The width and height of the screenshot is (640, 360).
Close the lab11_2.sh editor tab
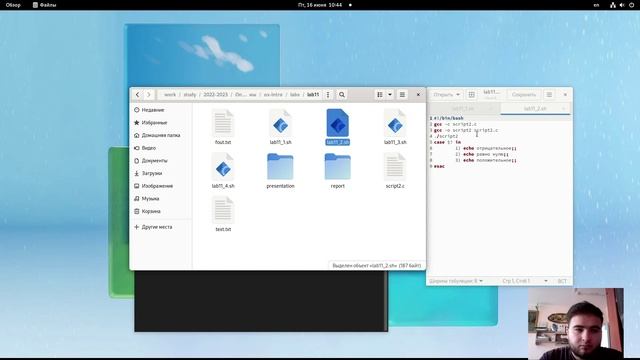point(564,109)
